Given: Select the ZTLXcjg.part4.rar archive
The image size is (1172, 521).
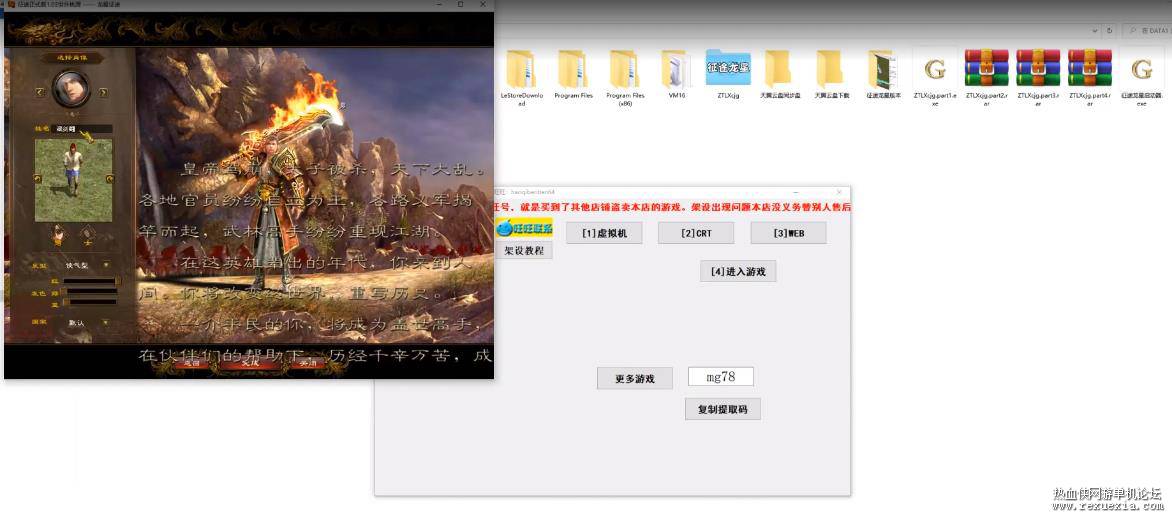Looking at the screenshot, I should (1090, 77).
